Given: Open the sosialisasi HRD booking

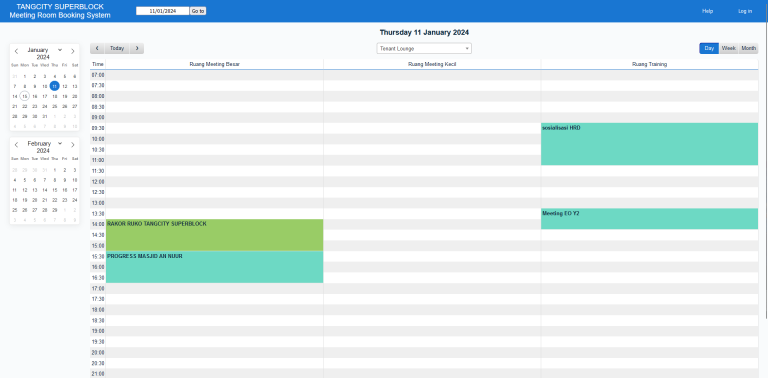Looking at the screenshot, I should [x=649, y=144].
